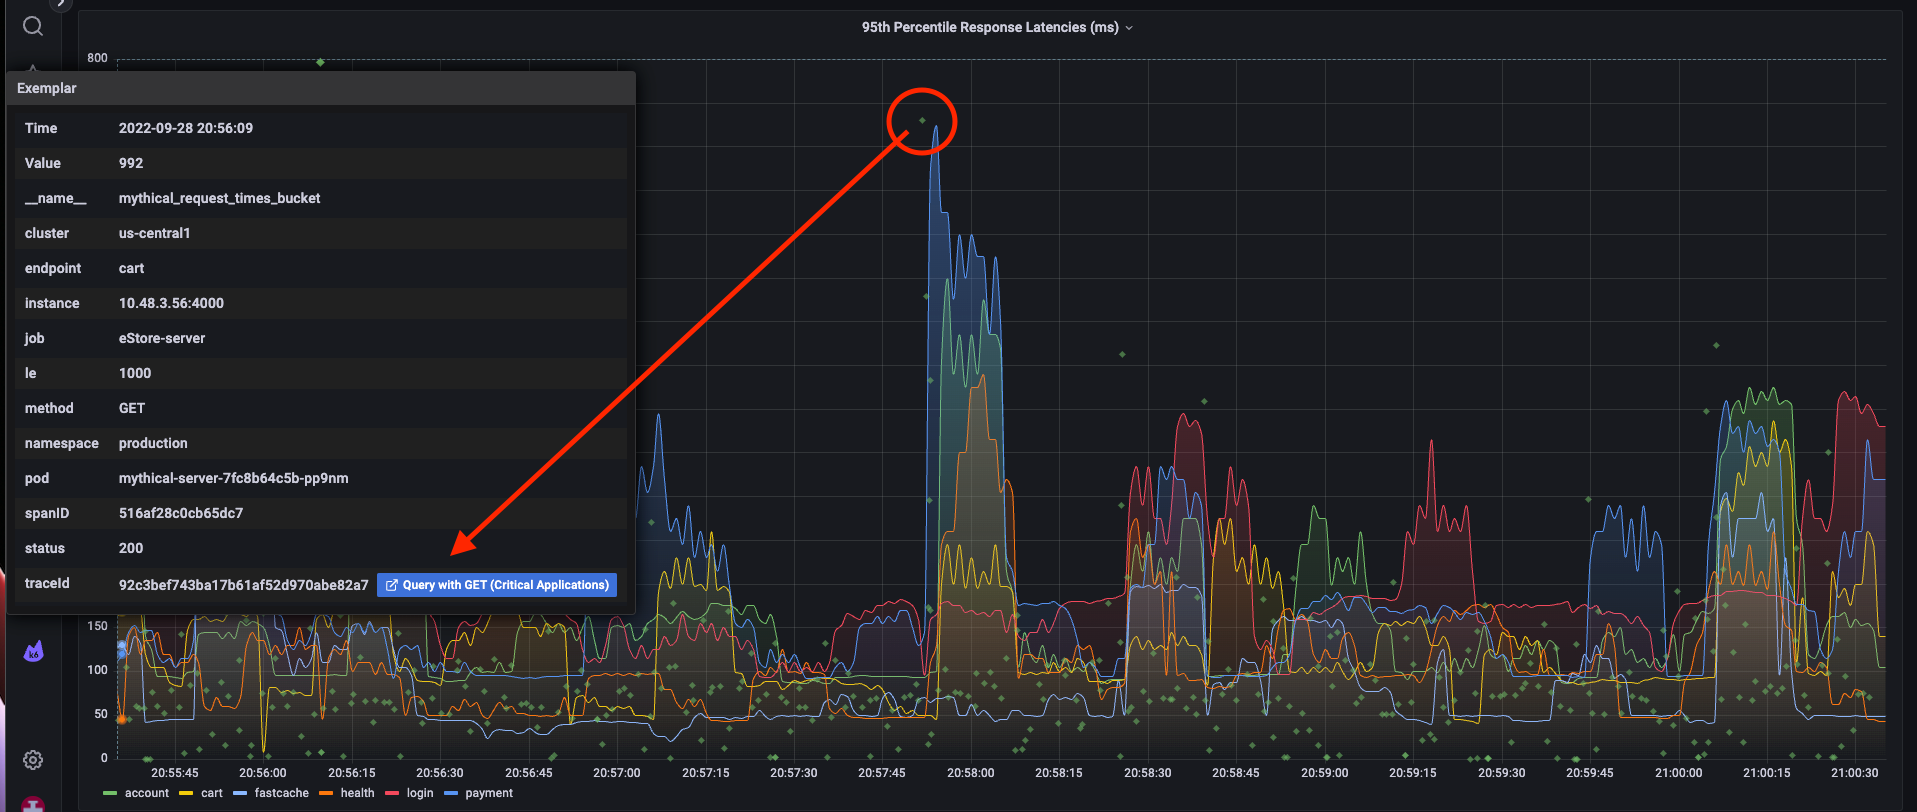Toggle the fastcache series in legend
This screenshot has width=1917, height=812.
[x=281, y=793]
